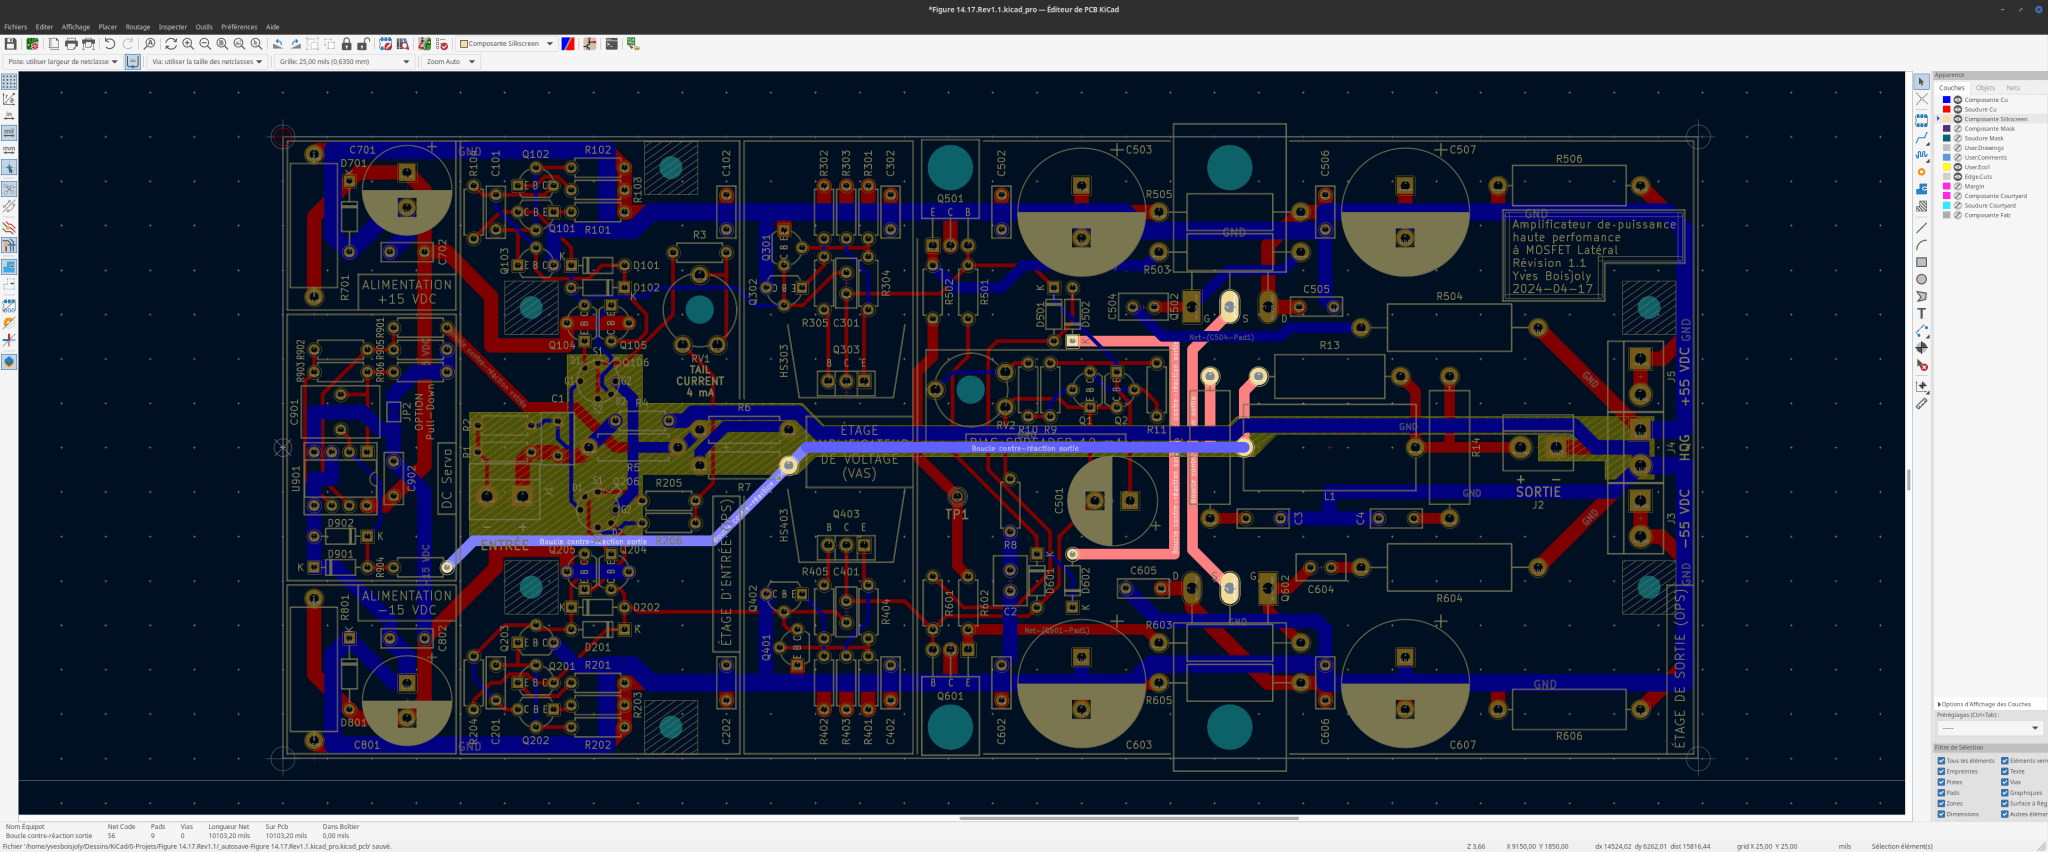The width and height of the screenshot is (2048, 852).
Task: Open the Via size dropdown
Action: 207,62
